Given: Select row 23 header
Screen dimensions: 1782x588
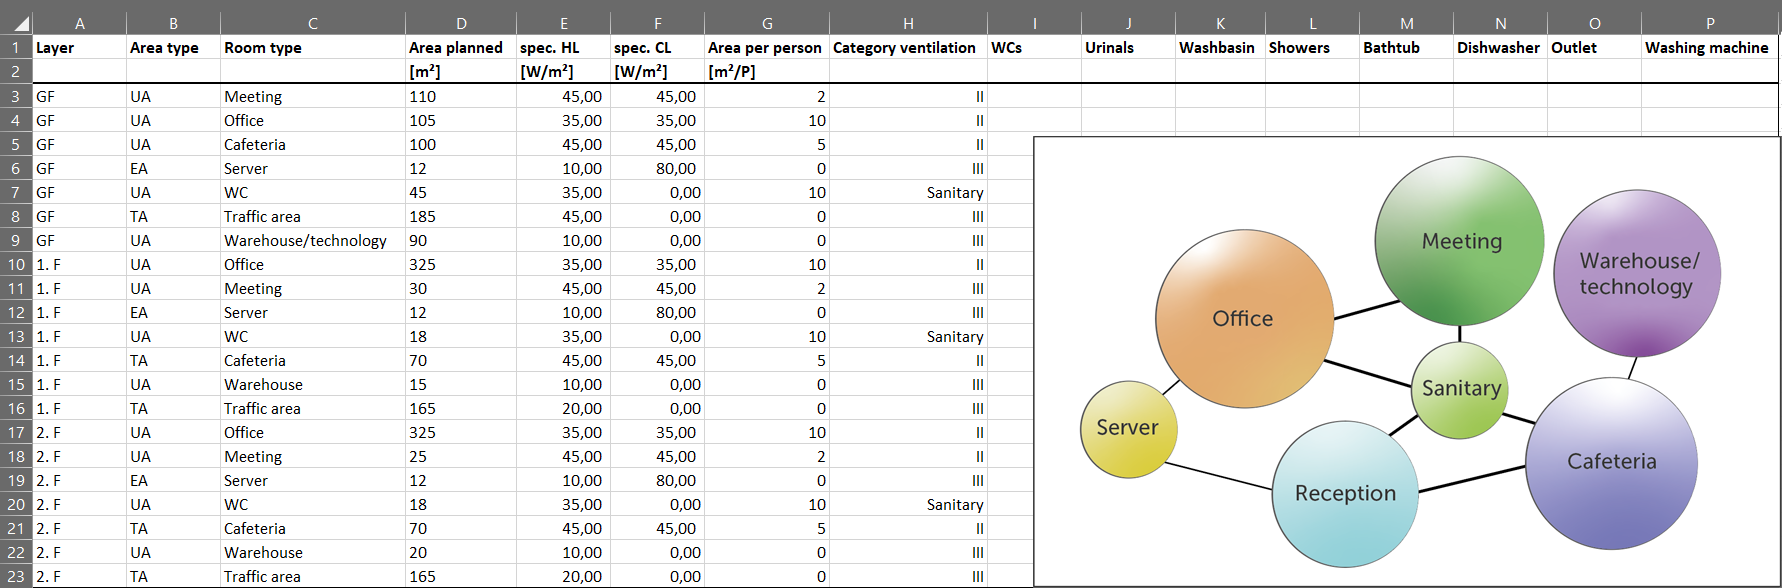Looking at the screenshot, I should (x=16, y=577).
